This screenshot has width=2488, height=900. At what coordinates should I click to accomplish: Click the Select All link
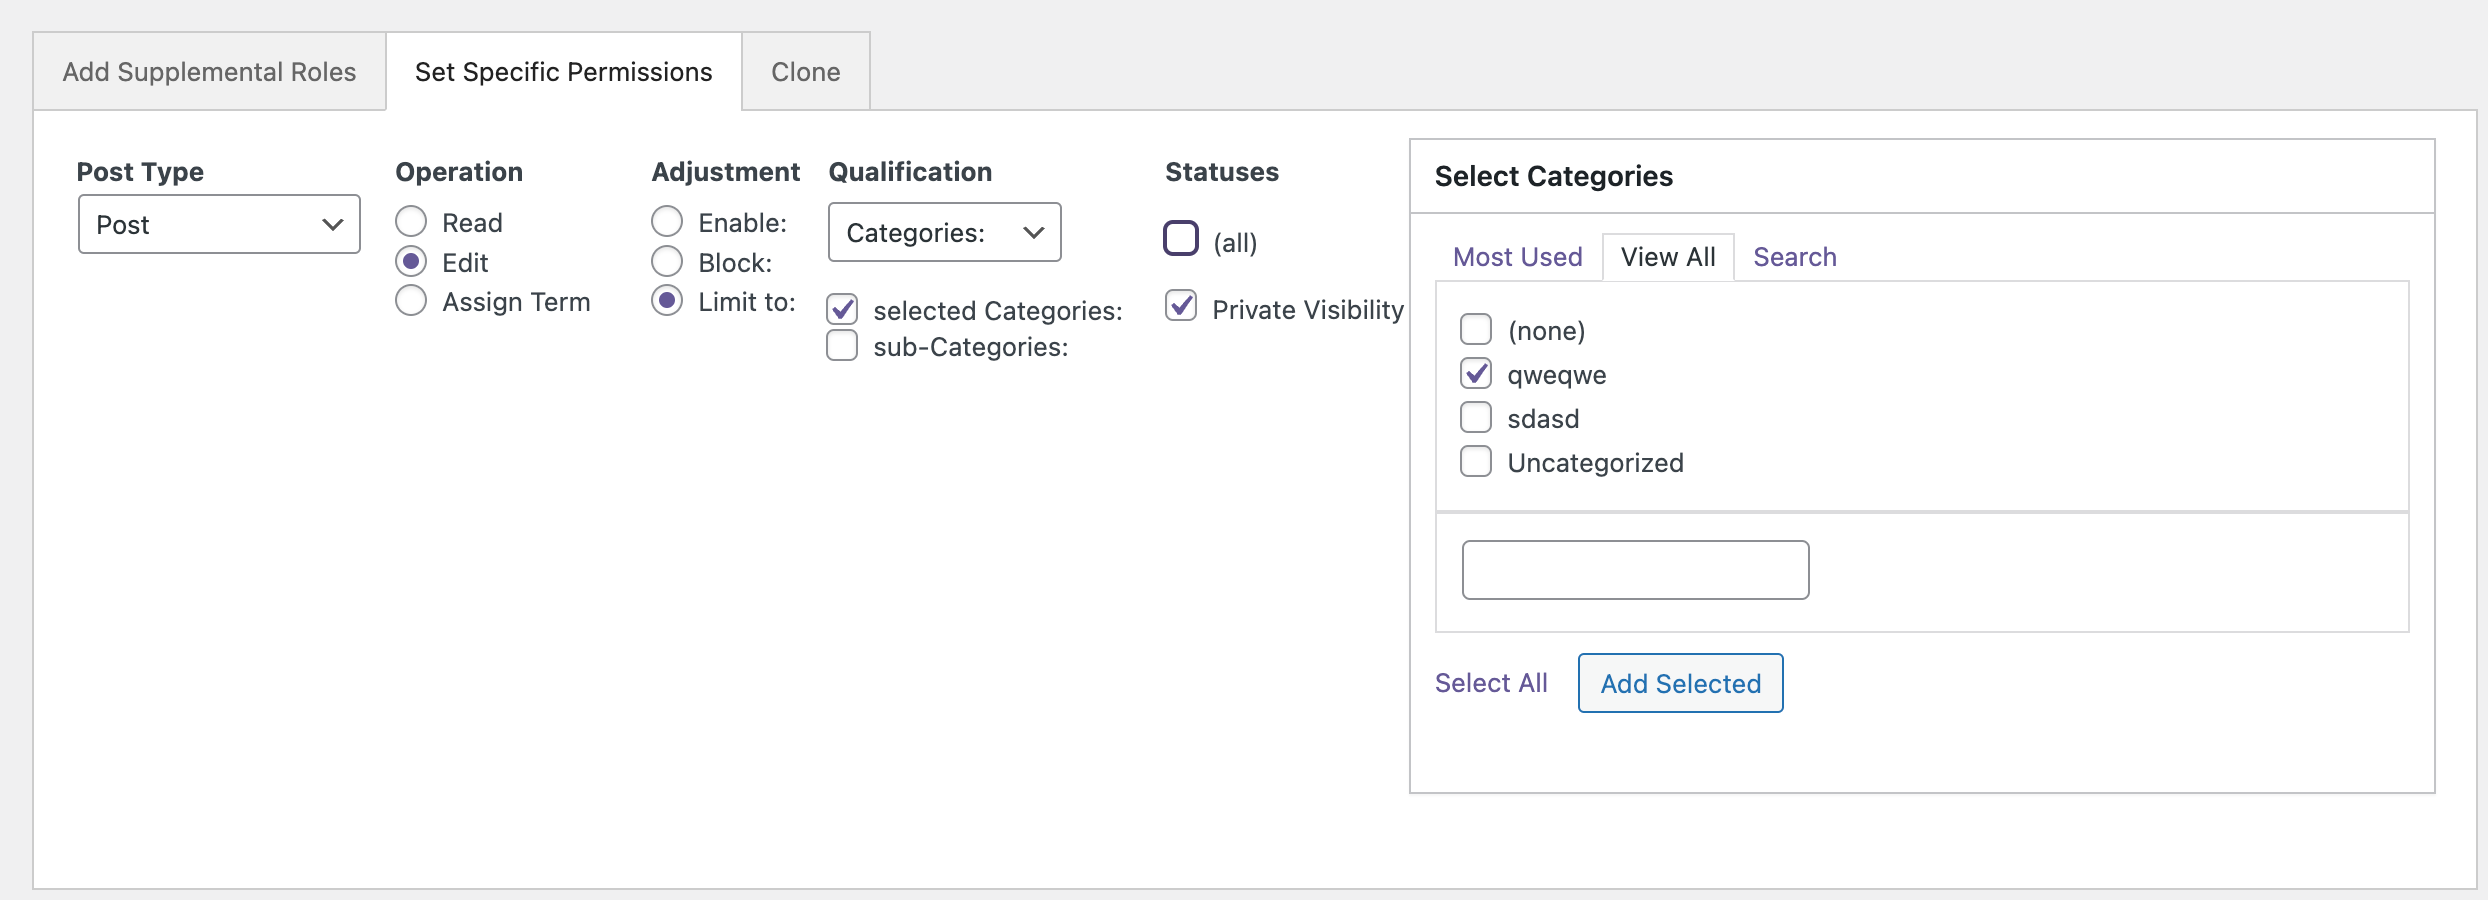(1490, 683)
